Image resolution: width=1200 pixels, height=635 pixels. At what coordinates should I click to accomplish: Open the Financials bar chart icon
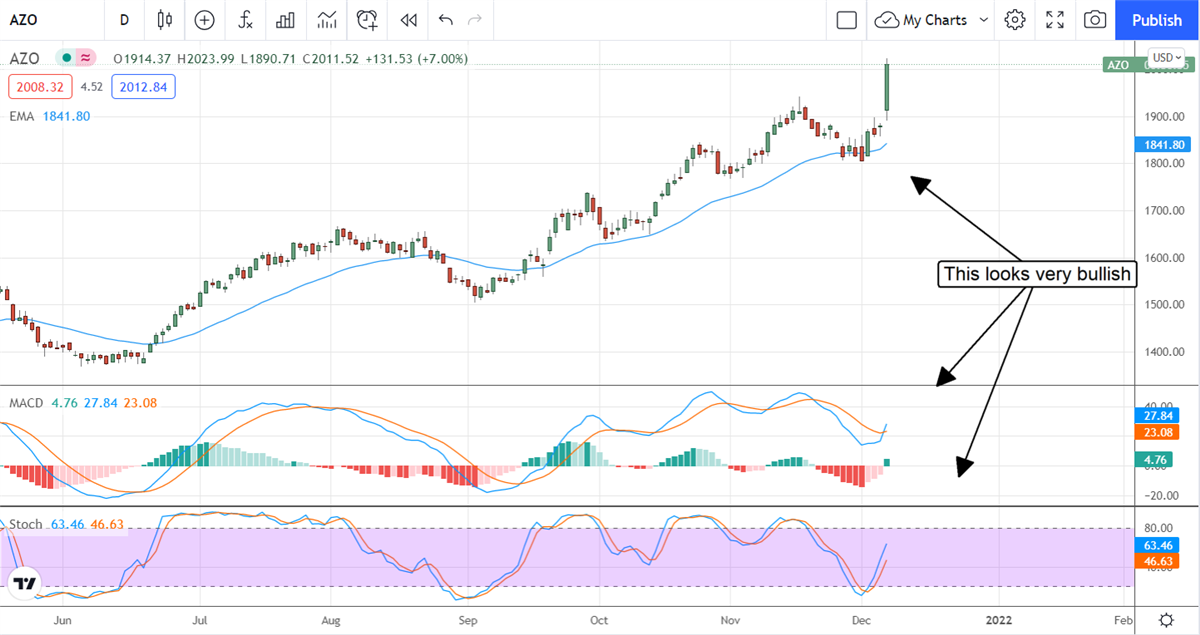(x=286, y=19)
